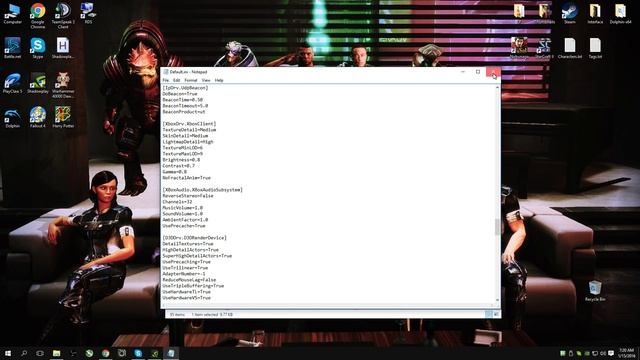The height and width of the screenshot is (360, 640).
Task: Open the Recycle Bin
Action: pos(595,291)
